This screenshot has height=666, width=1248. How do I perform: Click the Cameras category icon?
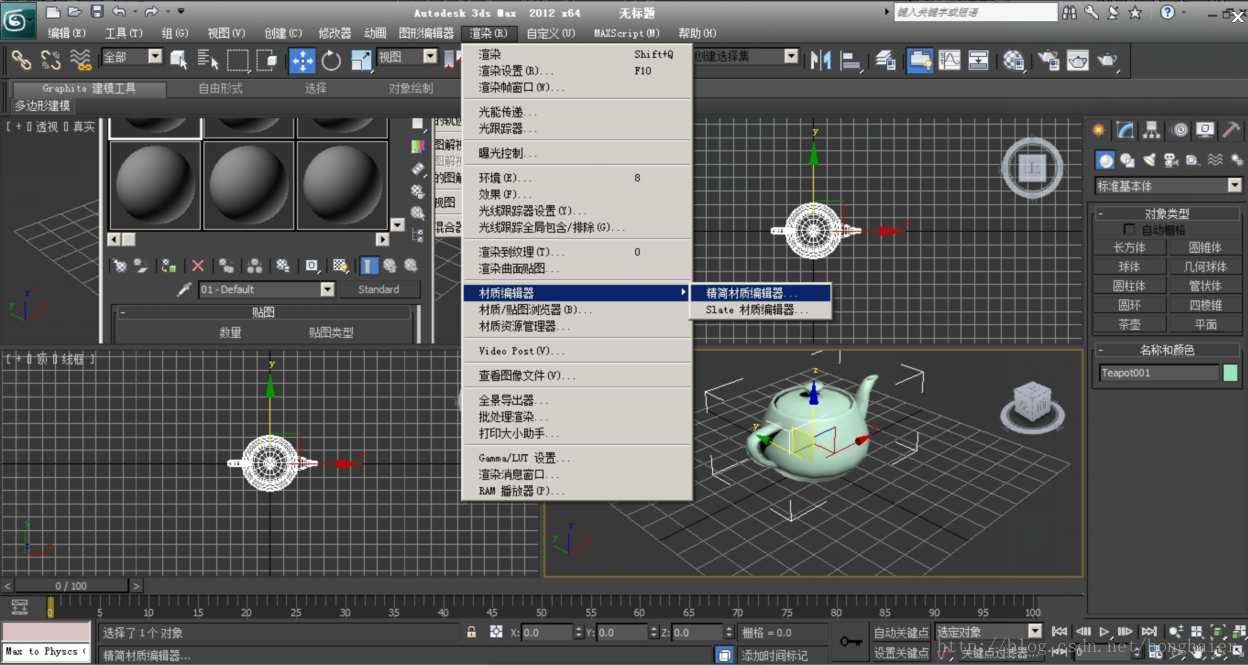click(1170, 160)
